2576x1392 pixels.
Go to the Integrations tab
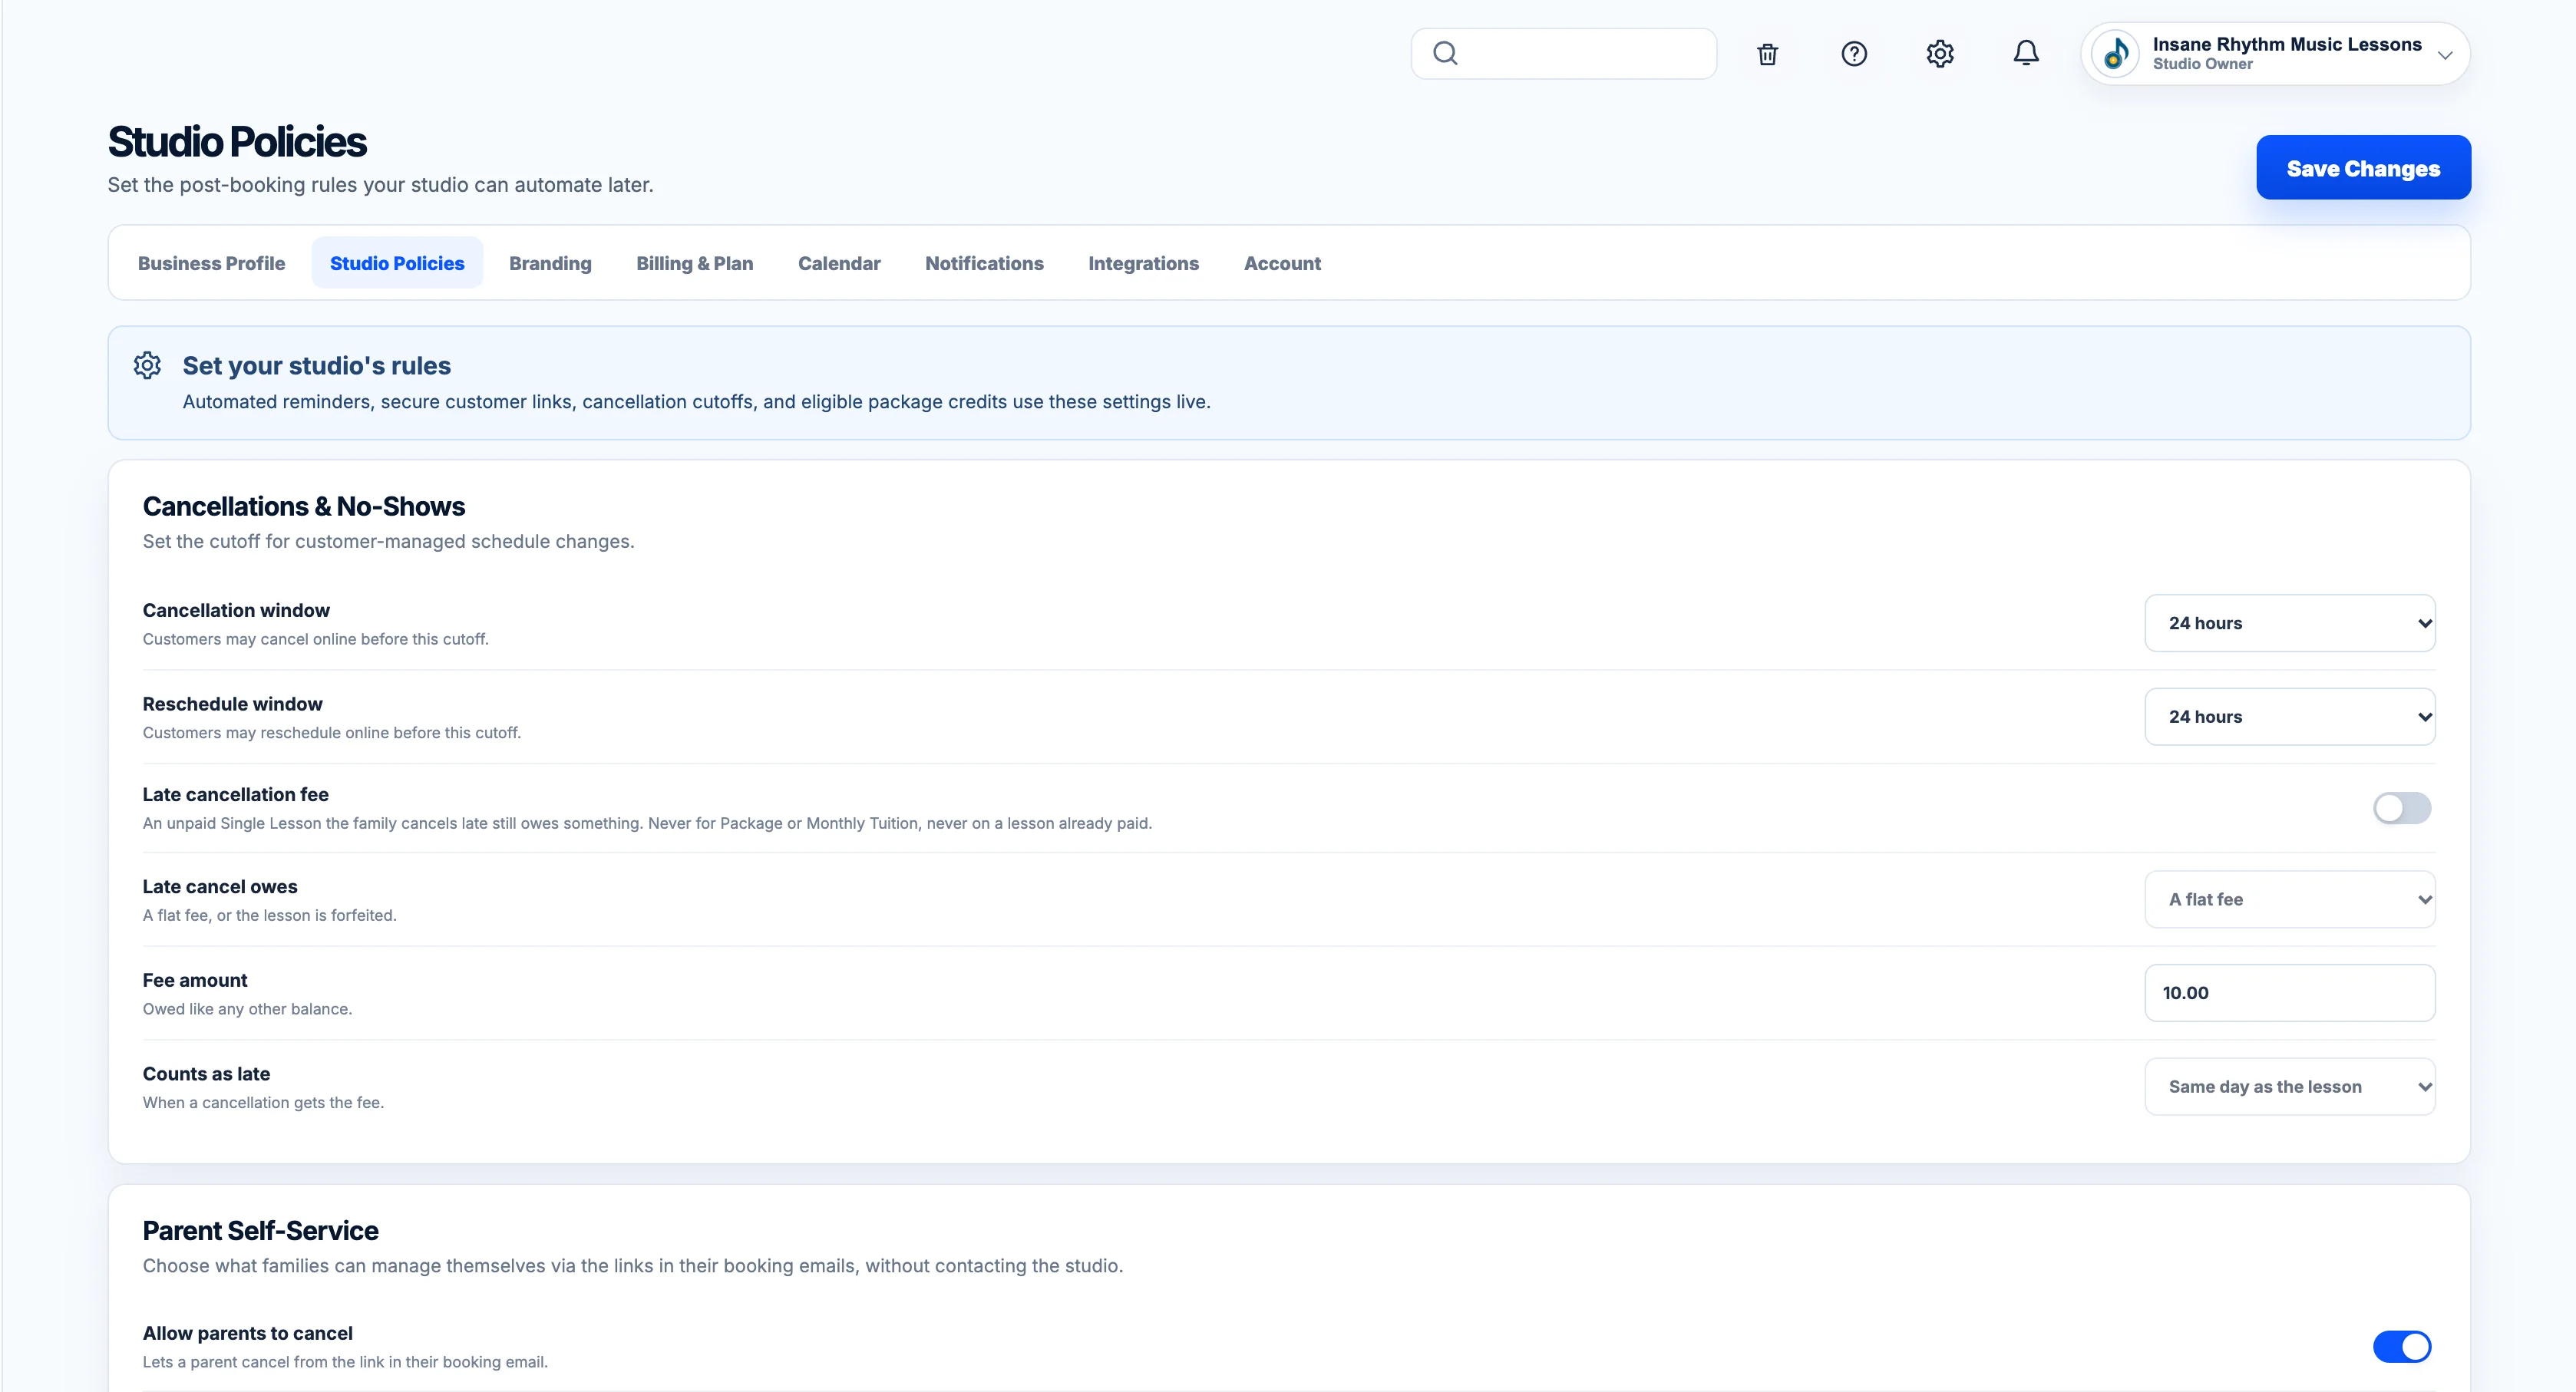pos(1143,263)
